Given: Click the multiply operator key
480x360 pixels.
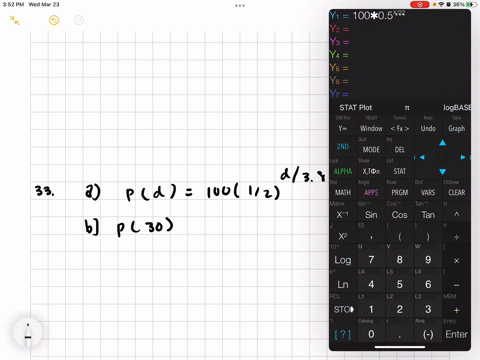Looking at the screenshot, I should click(x=456, y=260).
